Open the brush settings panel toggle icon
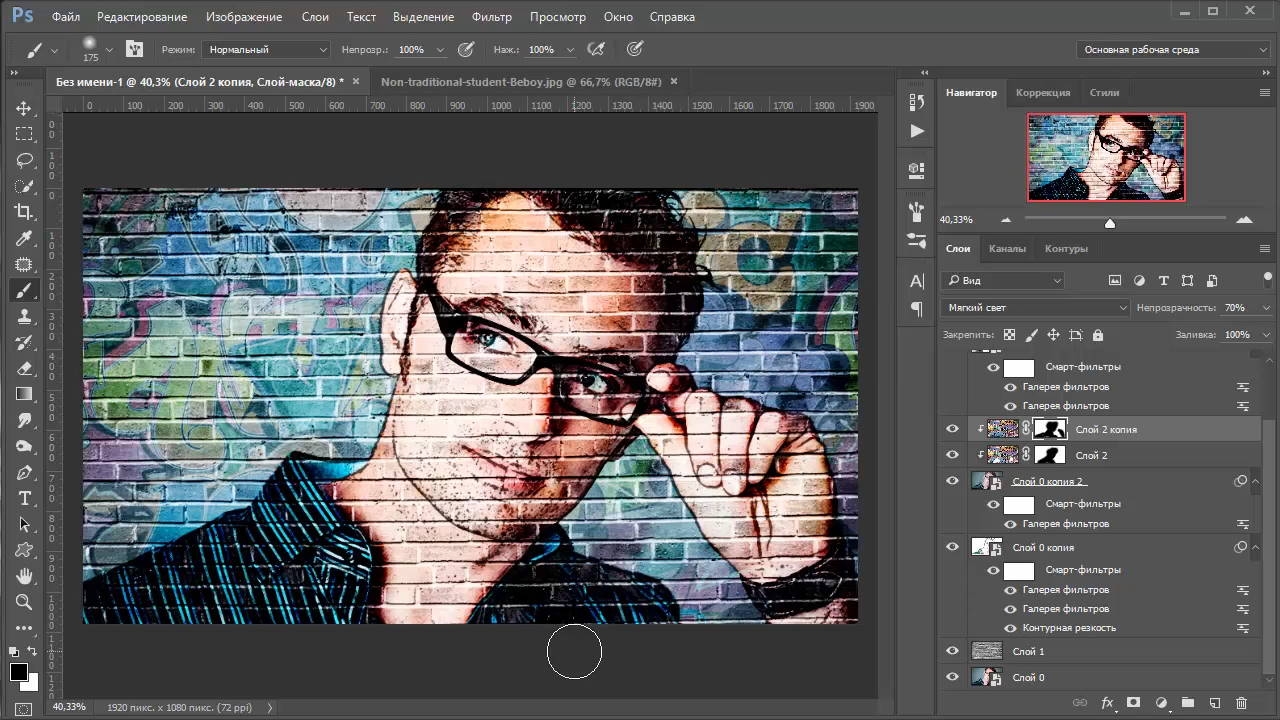The height and width of the screenshot is (720, 1280). click(x=134, y=49)
